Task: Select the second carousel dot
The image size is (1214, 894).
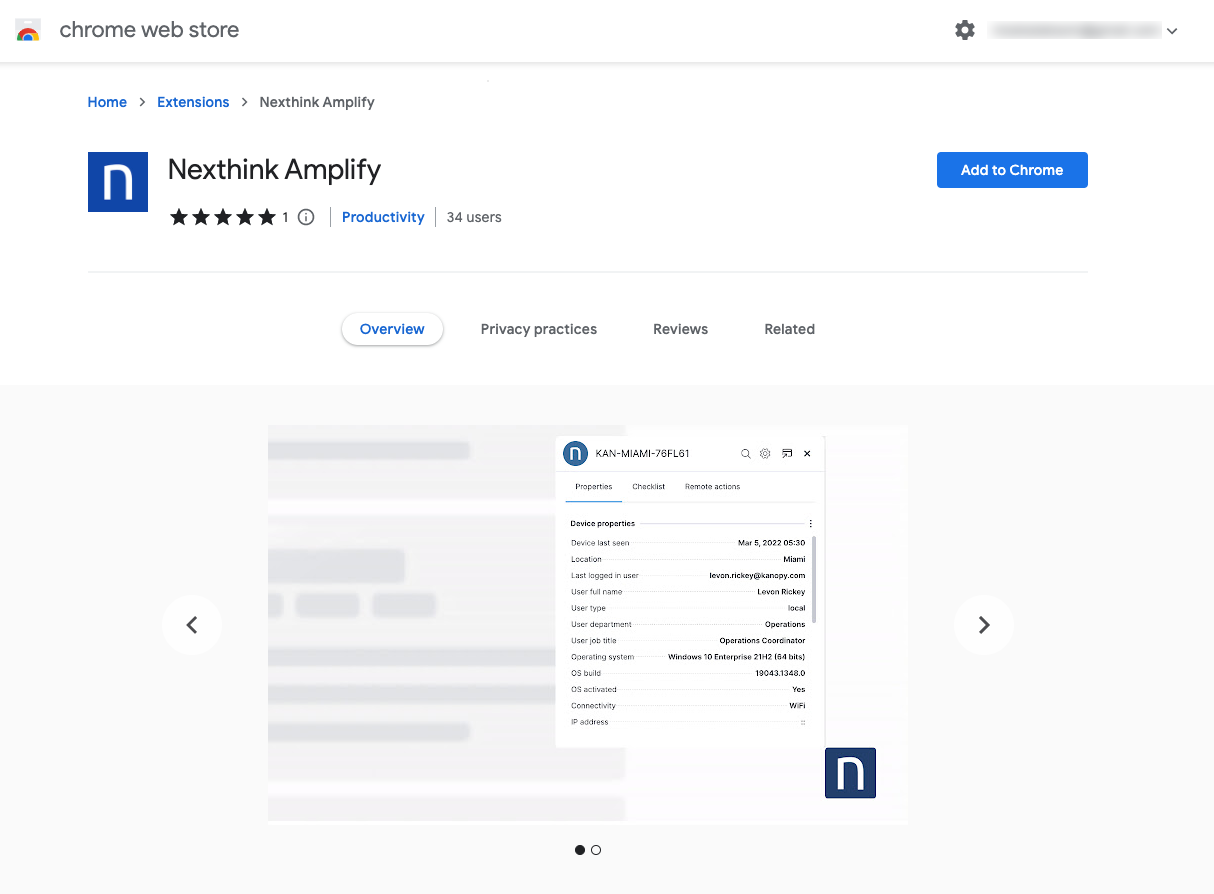Action: [596, 849]
